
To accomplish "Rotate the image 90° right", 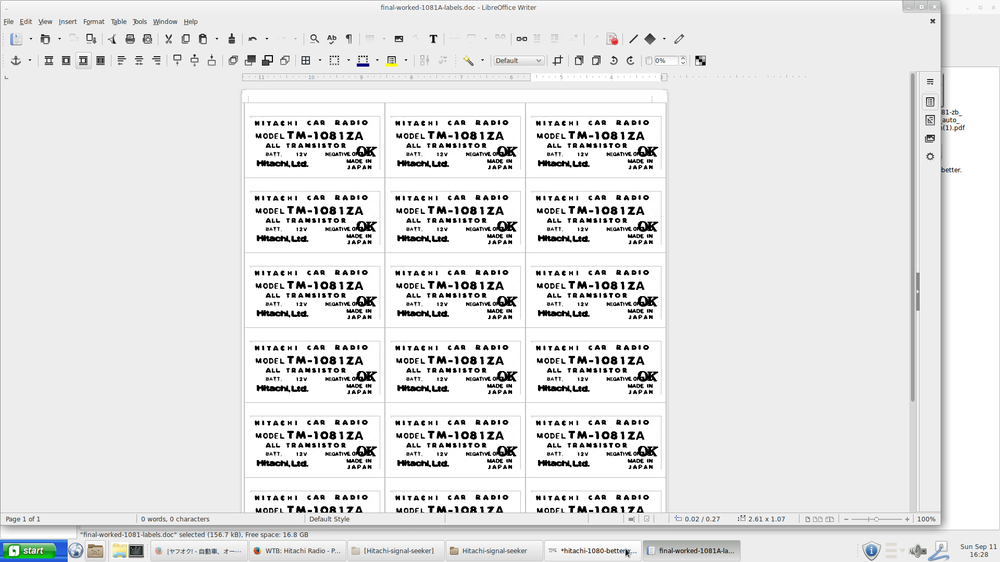I will coord(631,61).
